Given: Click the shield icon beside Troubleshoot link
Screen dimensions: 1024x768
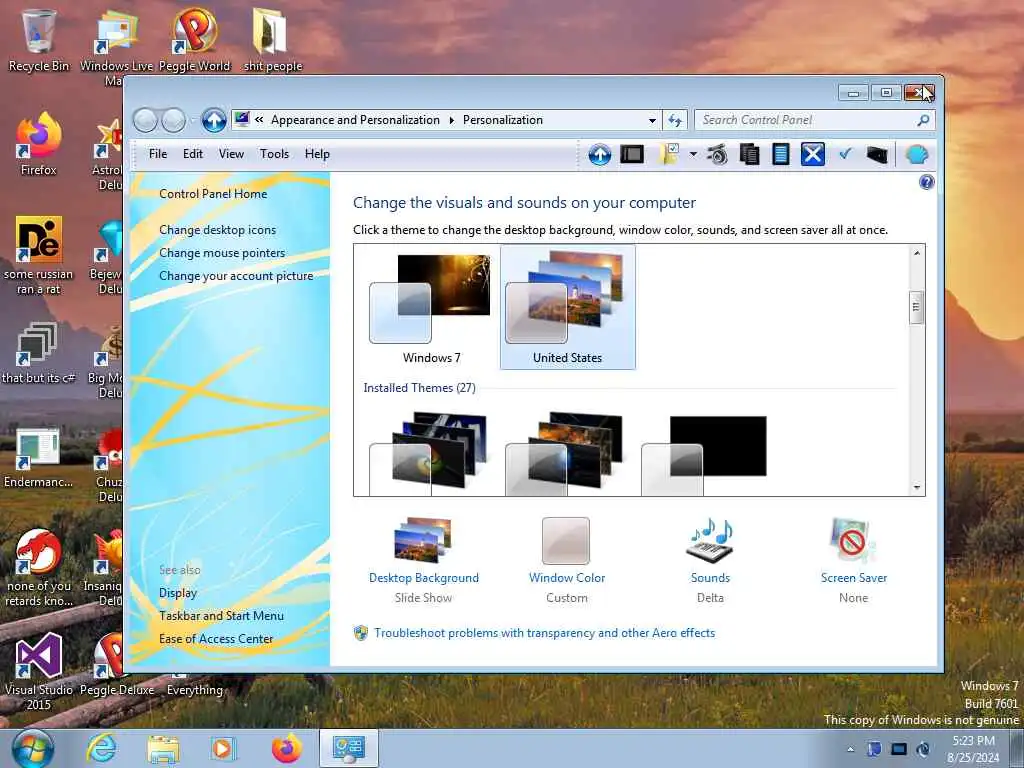Looking at the screenshot, I should pyautogui.click(x=360, y=633).
